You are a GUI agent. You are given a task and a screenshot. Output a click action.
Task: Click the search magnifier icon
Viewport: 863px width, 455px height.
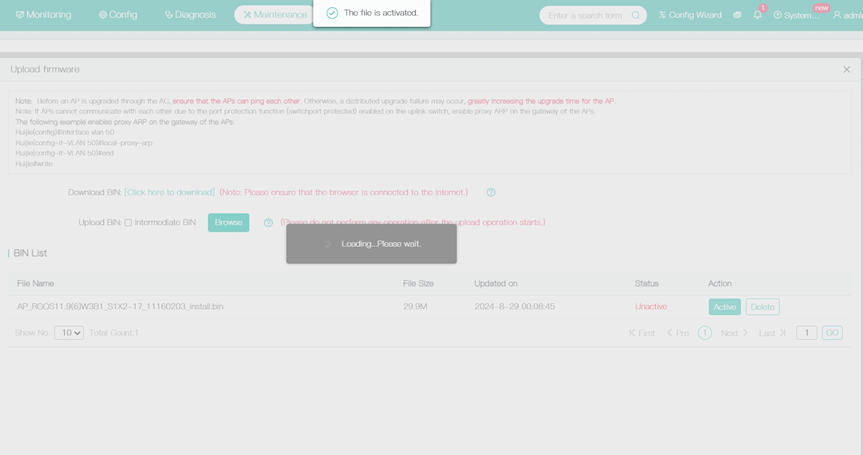[636, 15]
